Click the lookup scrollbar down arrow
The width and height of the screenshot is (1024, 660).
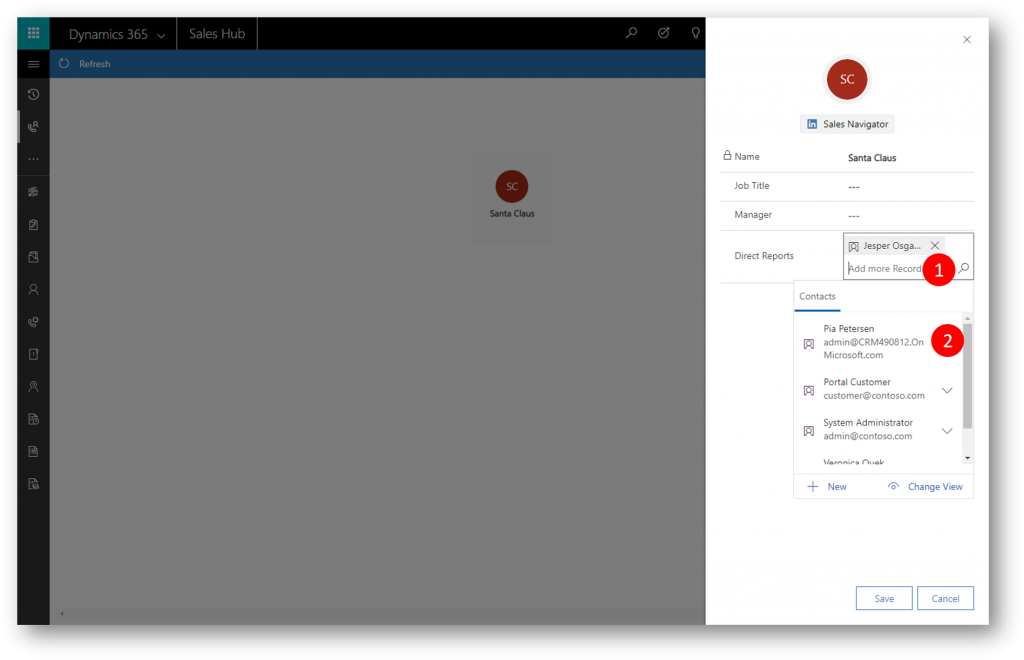point(968,458)
